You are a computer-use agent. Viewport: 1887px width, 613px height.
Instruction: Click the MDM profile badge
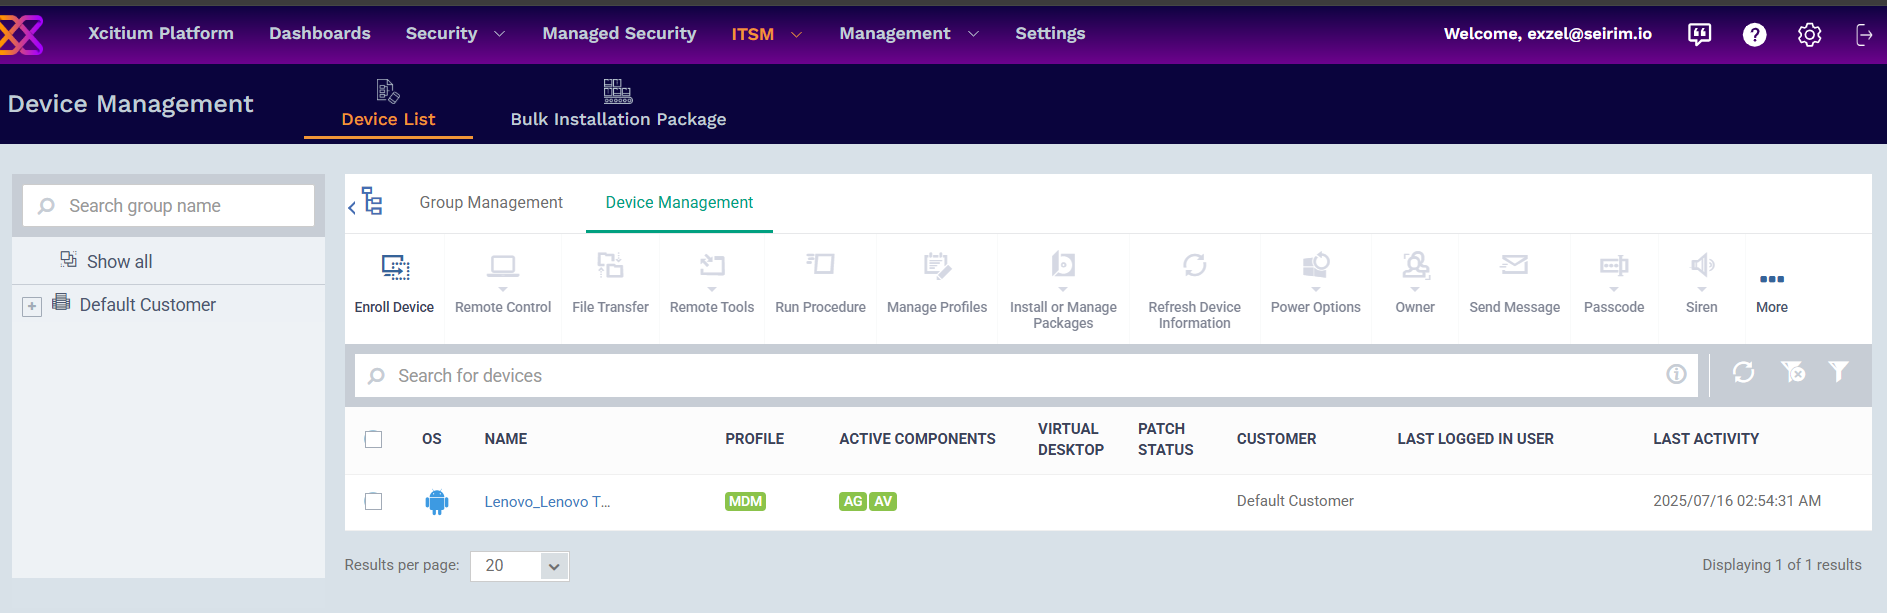click(745, 502)
